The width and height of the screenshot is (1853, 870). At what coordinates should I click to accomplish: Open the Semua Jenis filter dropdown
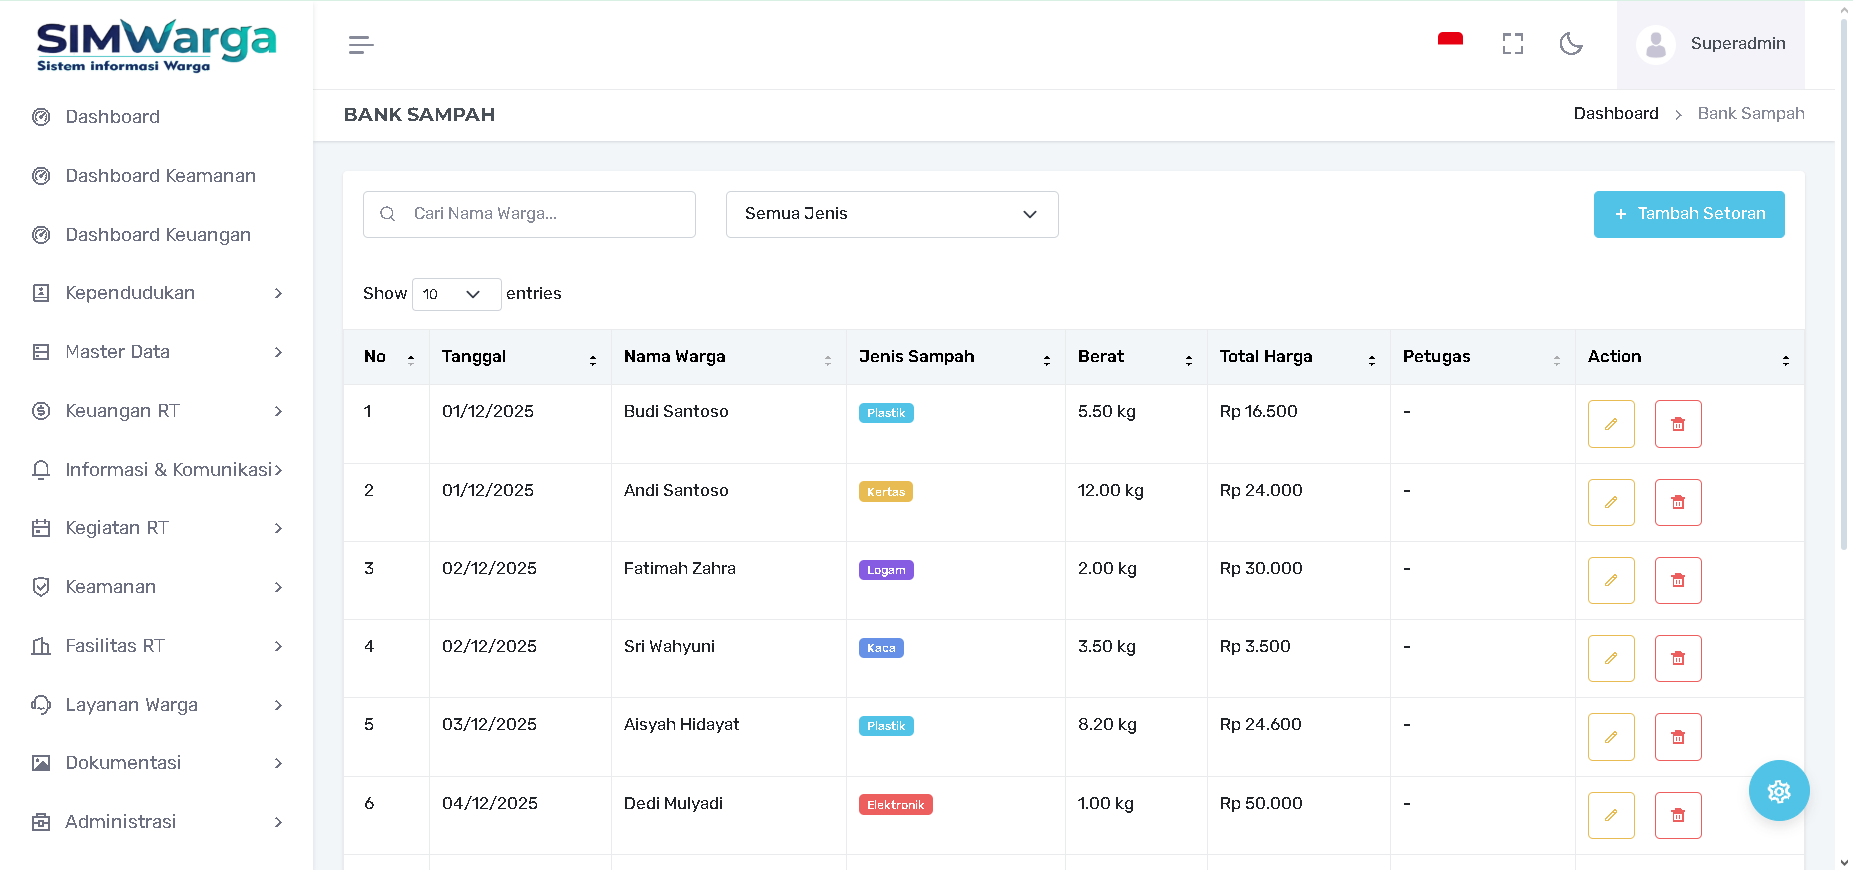[891, 214]
